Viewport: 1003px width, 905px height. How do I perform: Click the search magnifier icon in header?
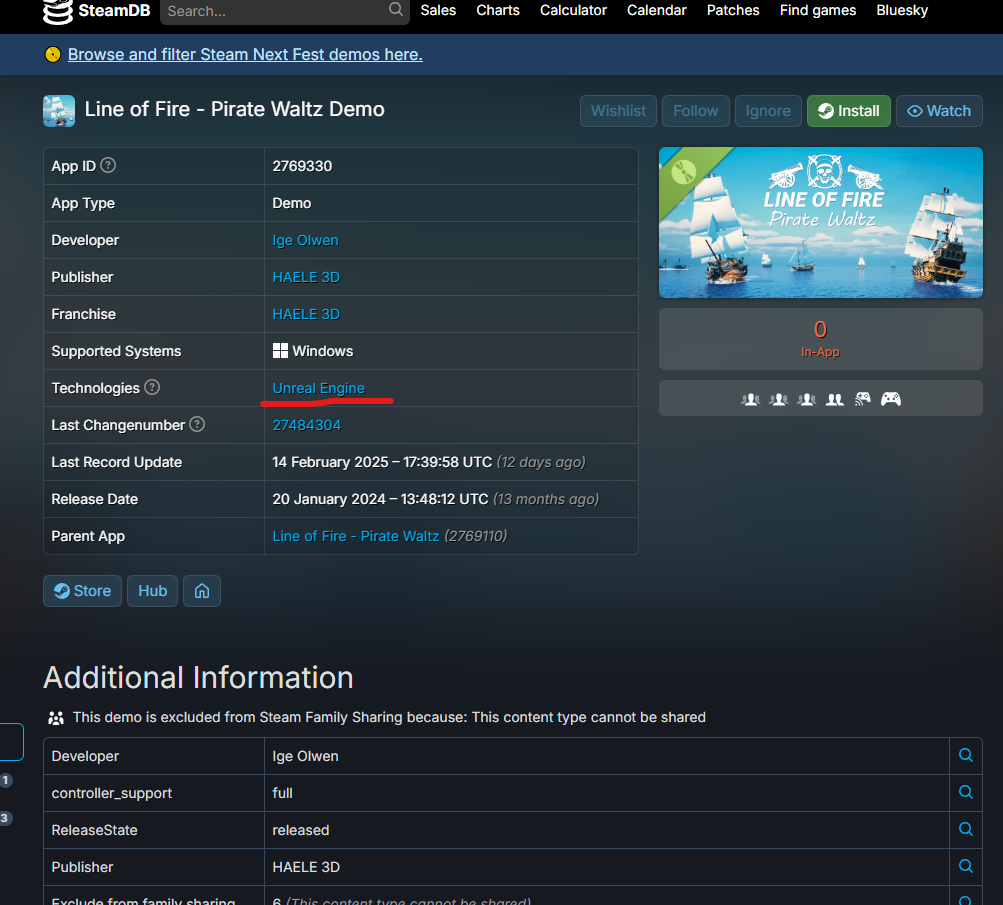tap(396, 10)
